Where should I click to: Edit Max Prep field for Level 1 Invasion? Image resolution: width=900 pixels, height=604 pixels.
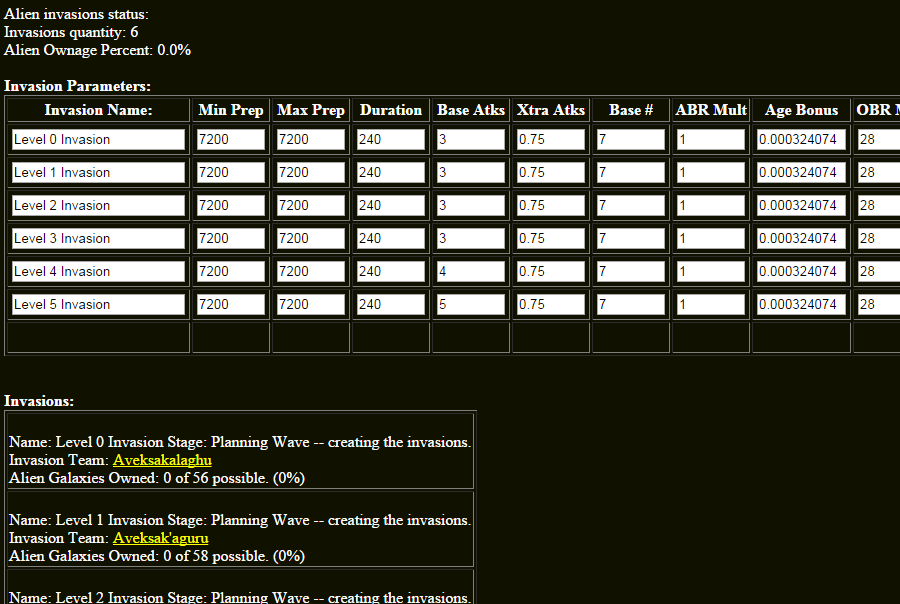tap(310, 173)
